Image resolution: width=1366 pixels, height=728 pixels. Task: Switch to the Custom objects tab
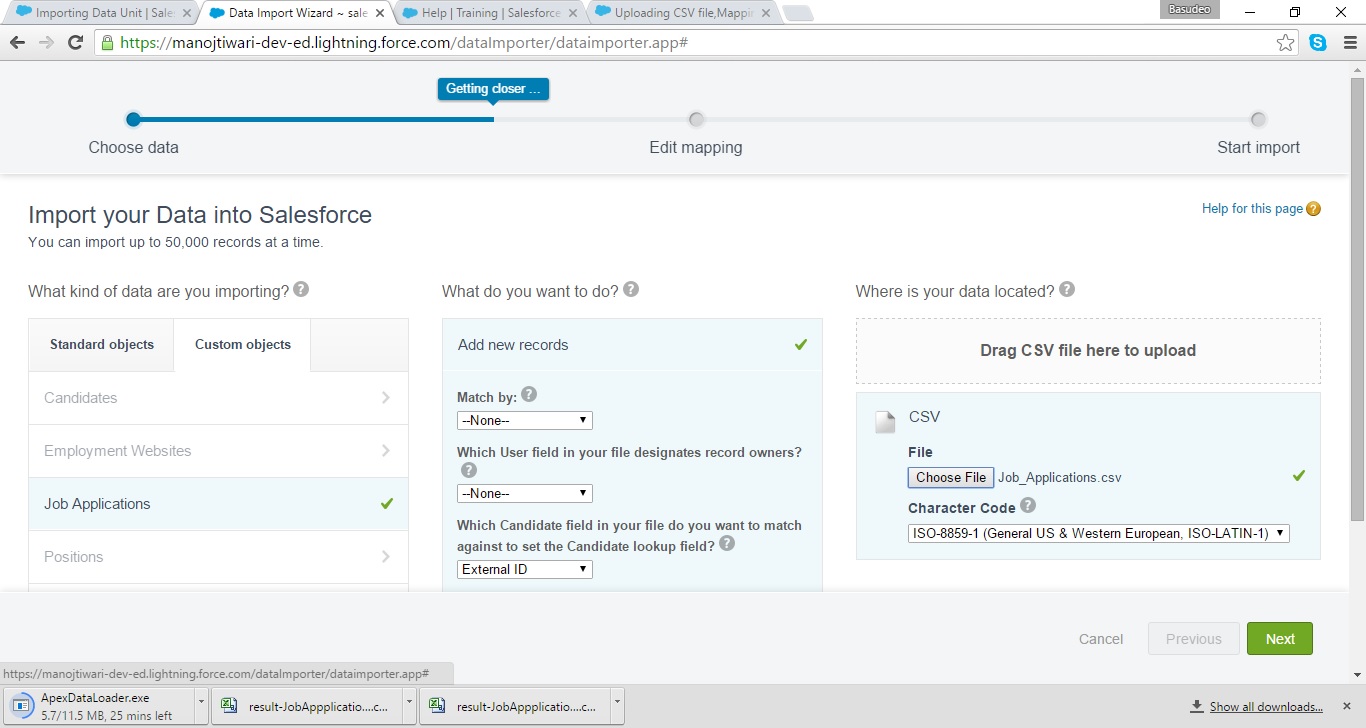pyautogui.click(x=243, y=345)
